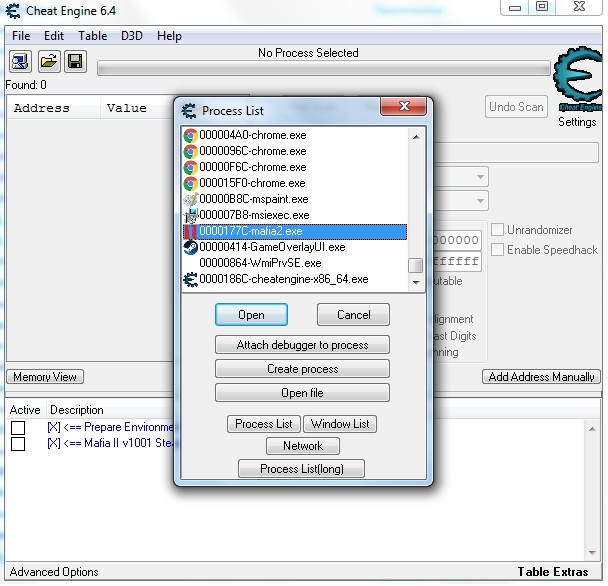Select the Mafia II v1001 table entry
The width and height of the screenshot is (608, 586).
click(x=110, y=443)
